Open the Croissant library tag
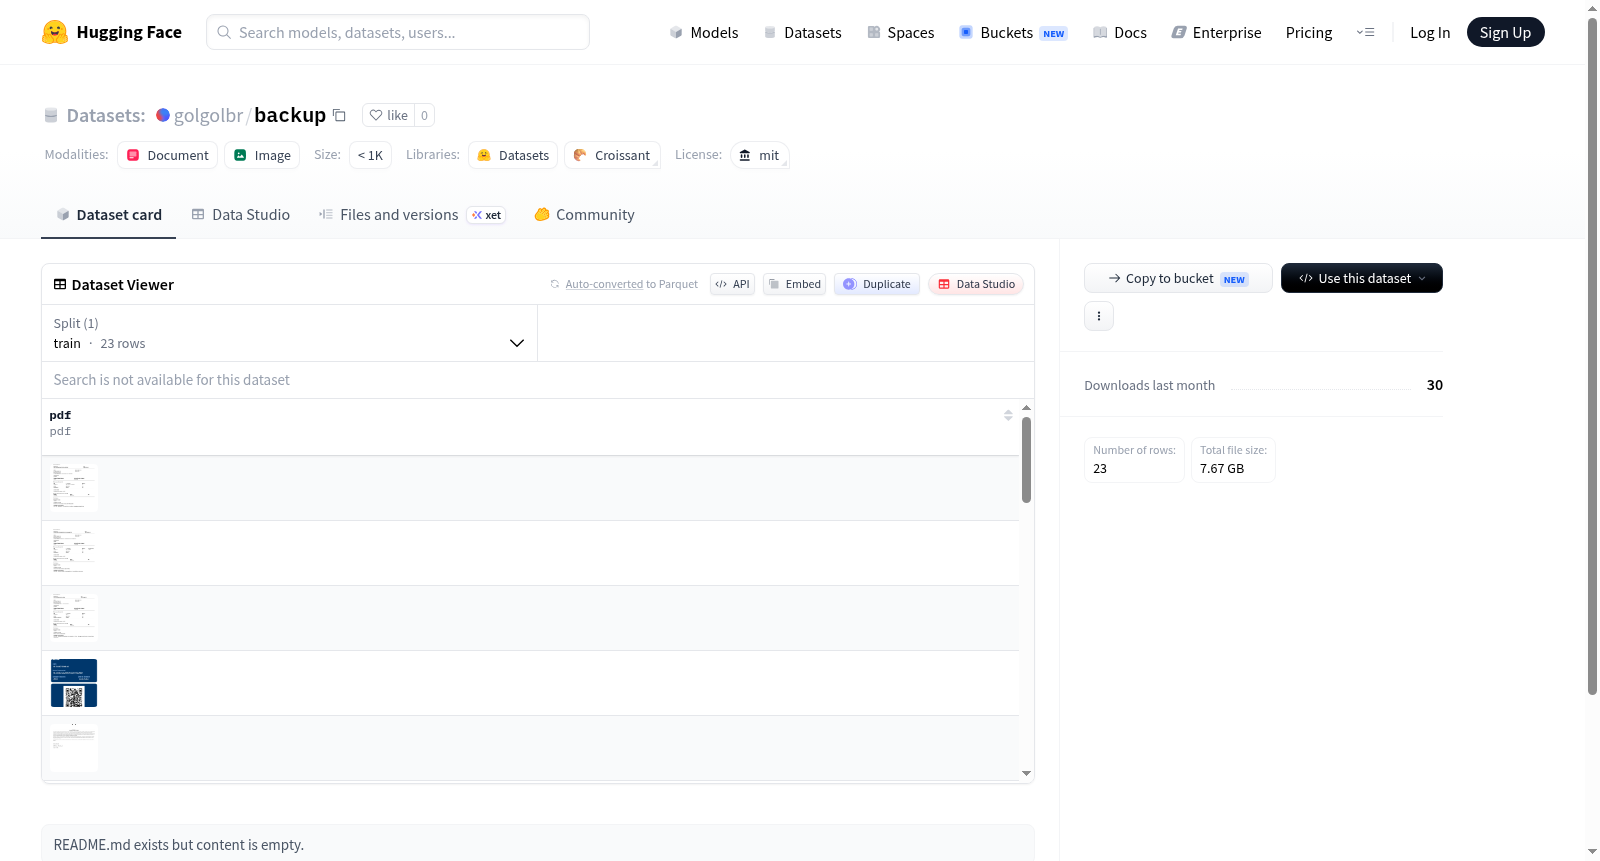Viewport: 1600px width, 861px height. tap(612, 155)
